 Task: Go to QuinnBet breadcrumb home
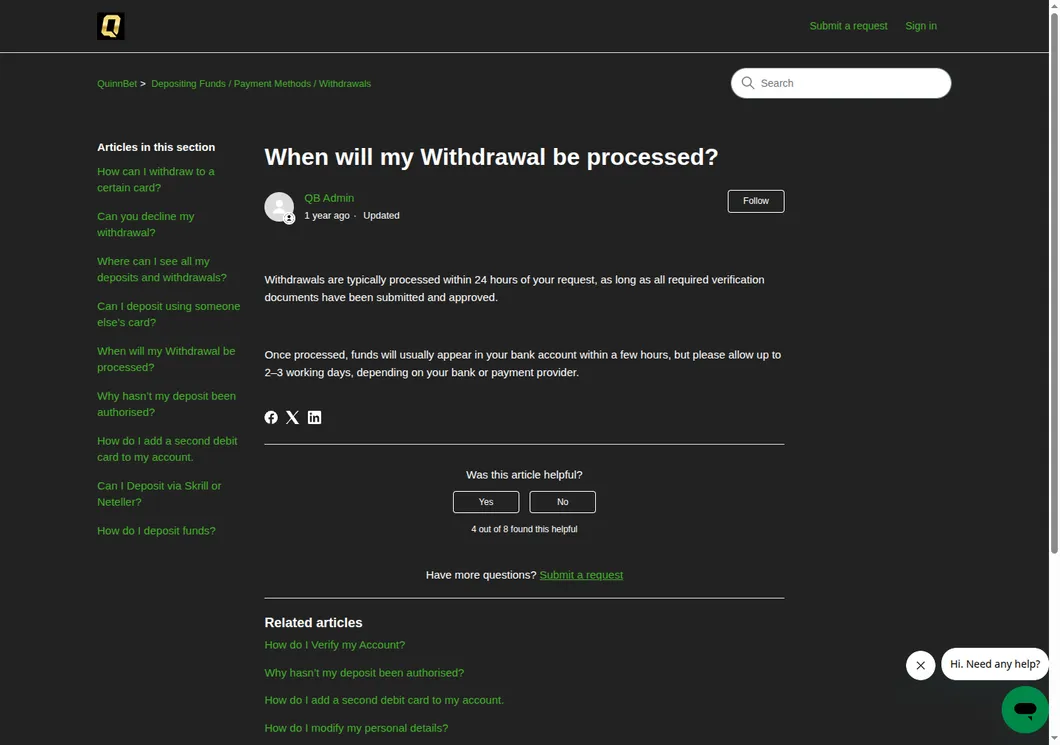(117, 84)
